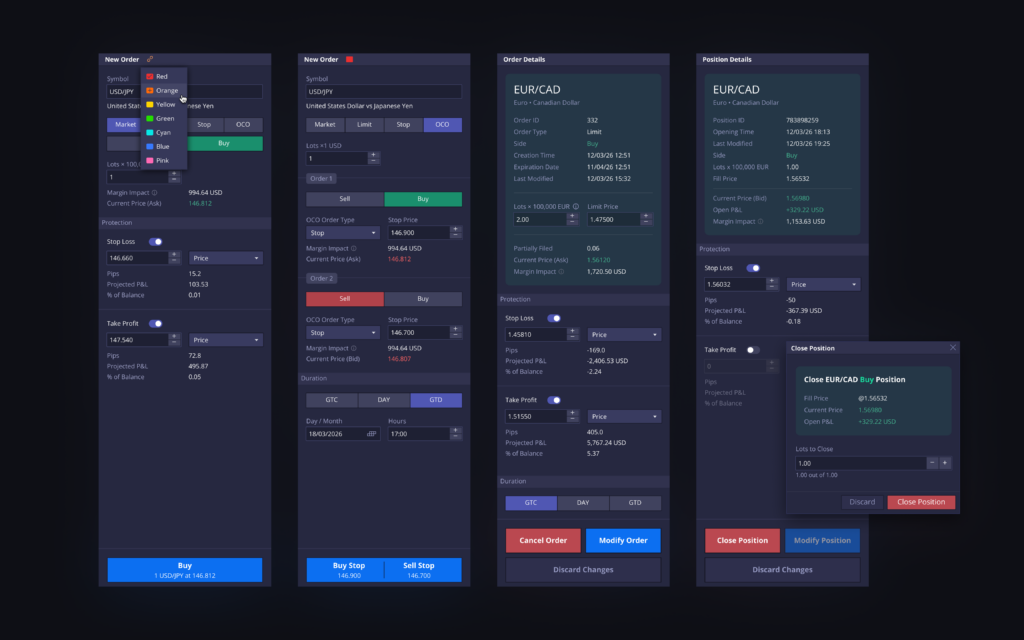Switch to the Limit tab in second New Order panel

[x=365, y=124]
